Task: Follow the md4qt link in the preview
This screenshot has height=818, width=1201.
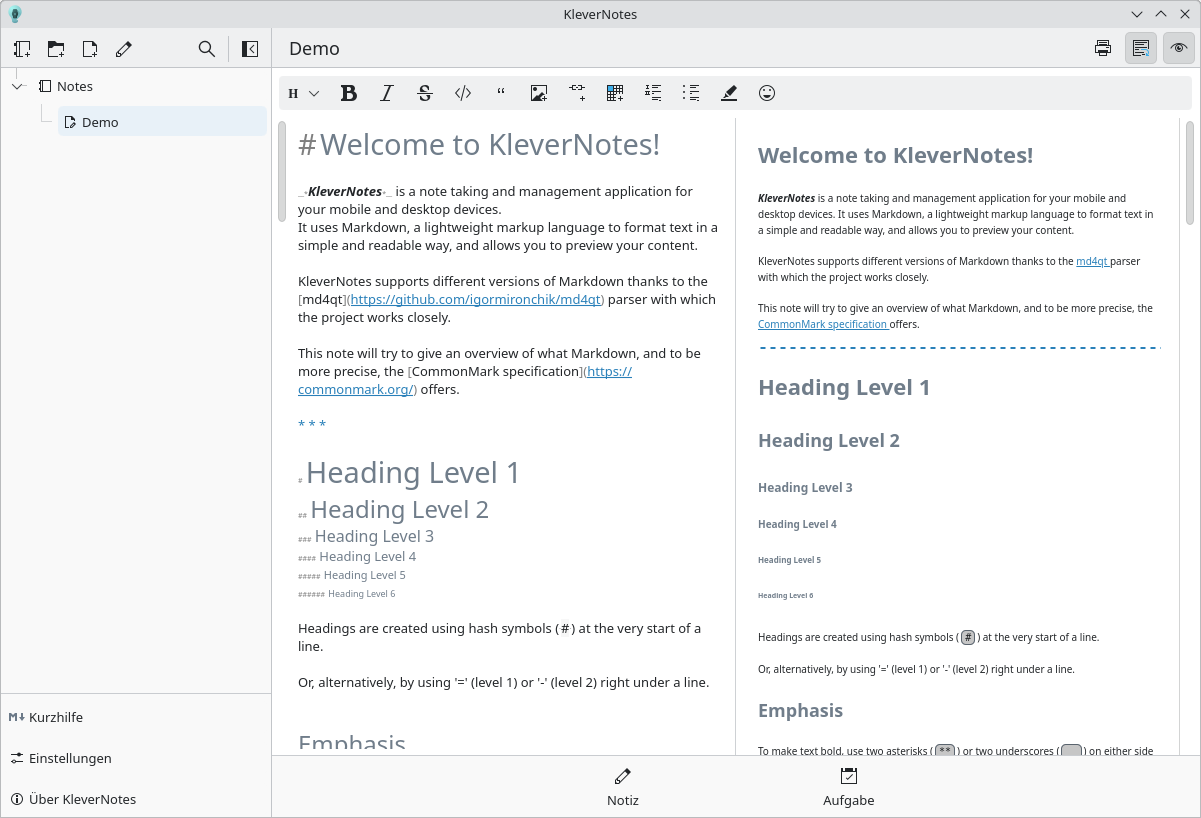Action: [x=1090, y=261]
